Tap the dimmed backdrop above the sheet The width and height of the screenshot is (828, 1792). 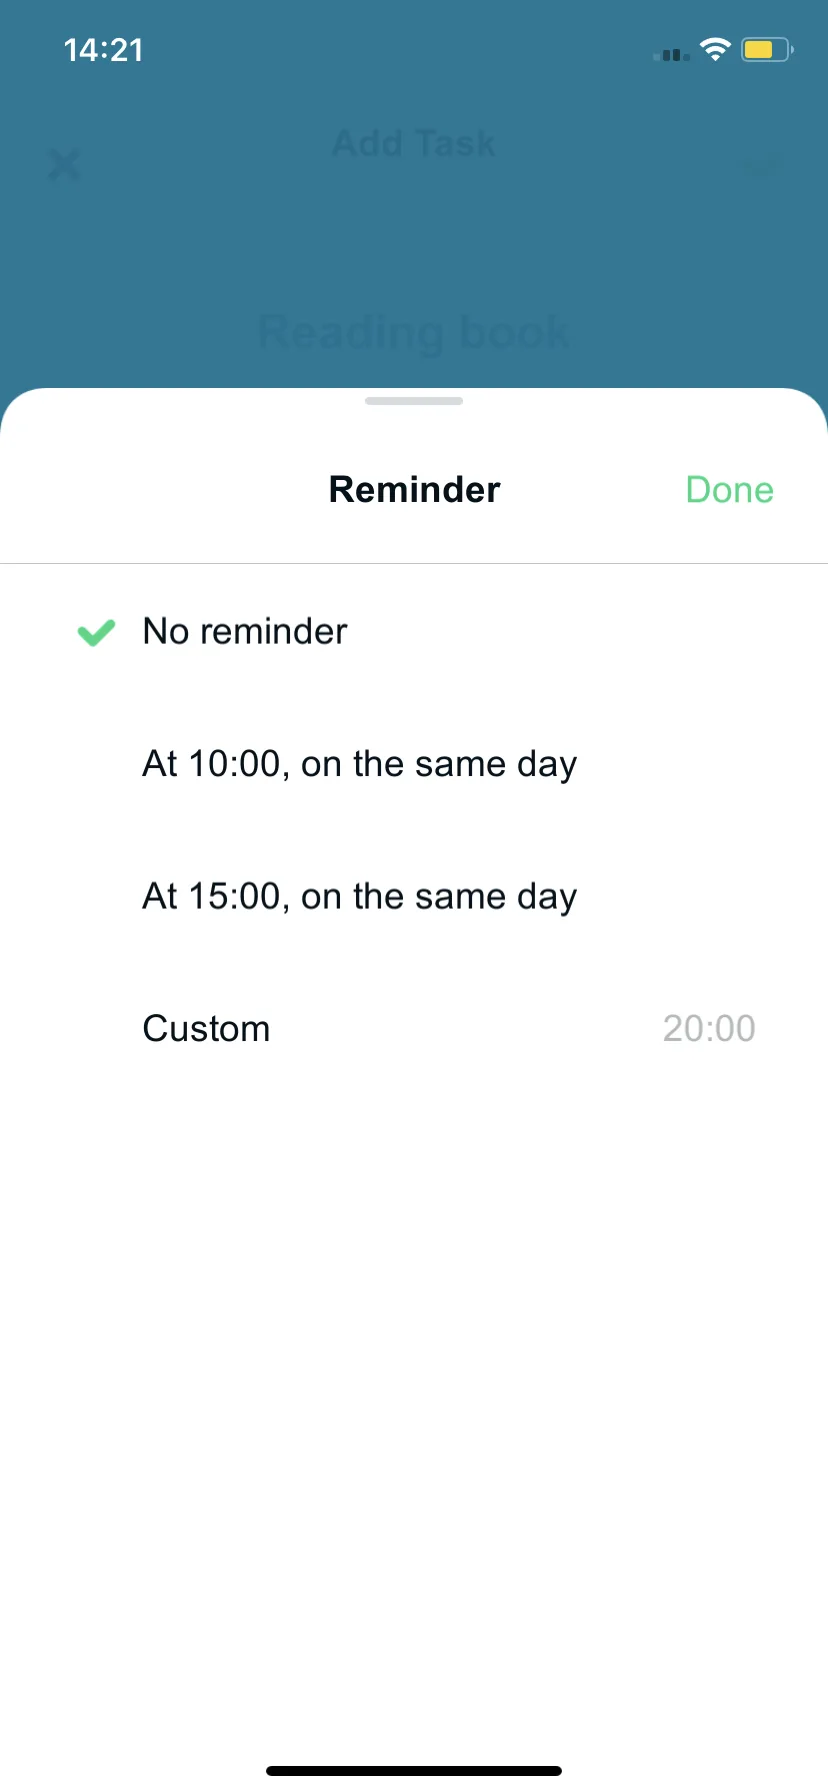click(414, 240)
